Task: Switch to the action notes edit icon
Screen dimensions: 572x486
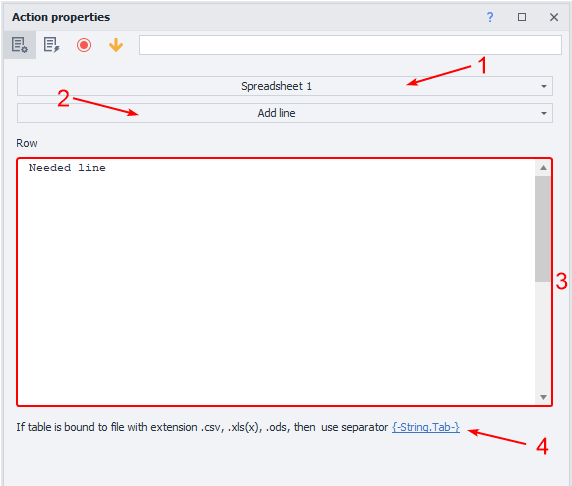Action: pos(51,45)
